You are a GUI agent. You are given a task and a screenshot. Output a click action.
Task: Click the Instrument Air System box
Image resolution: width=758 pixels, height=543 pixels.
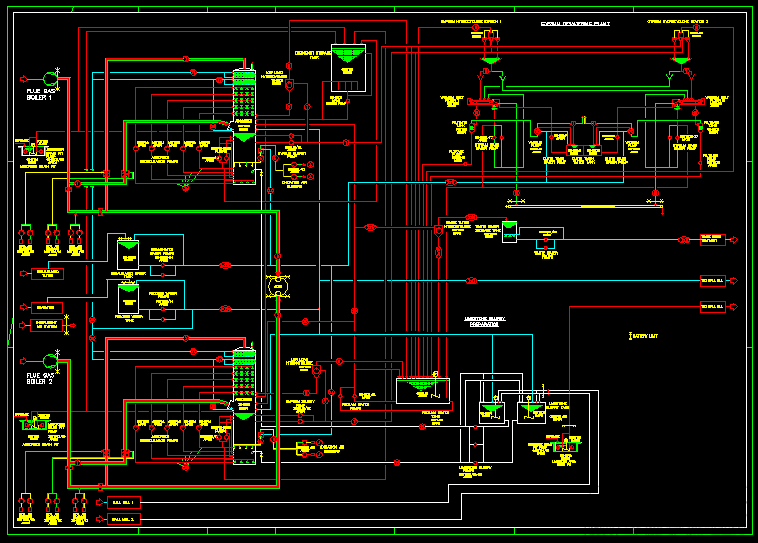47,325
